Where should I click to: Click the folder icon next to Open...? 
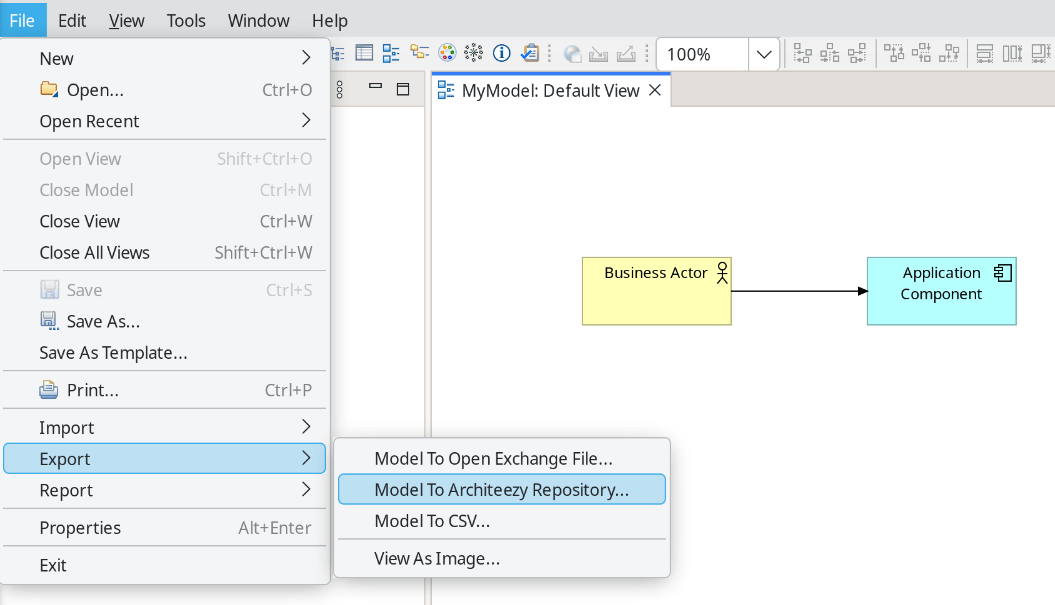coord(48,89)
